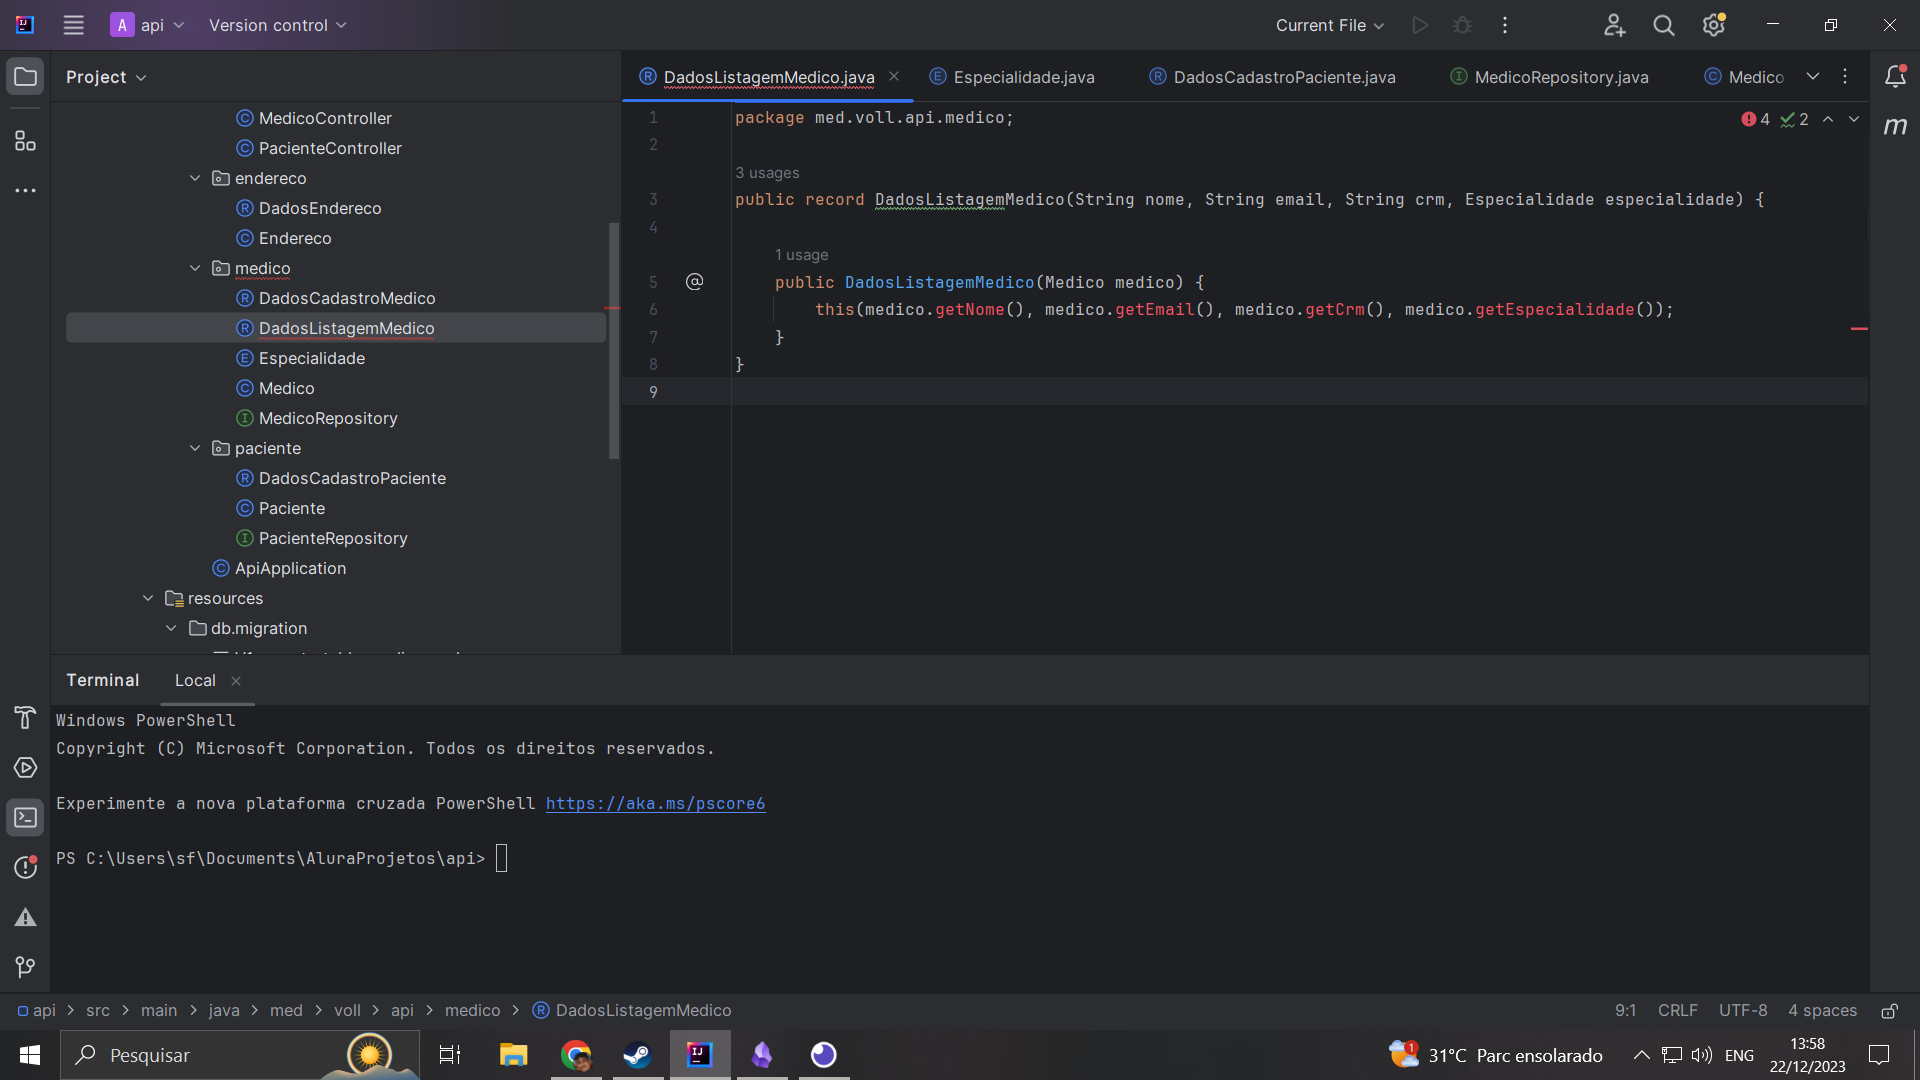Open Search Everywhere magnifier

click(x=1664, y=25)
